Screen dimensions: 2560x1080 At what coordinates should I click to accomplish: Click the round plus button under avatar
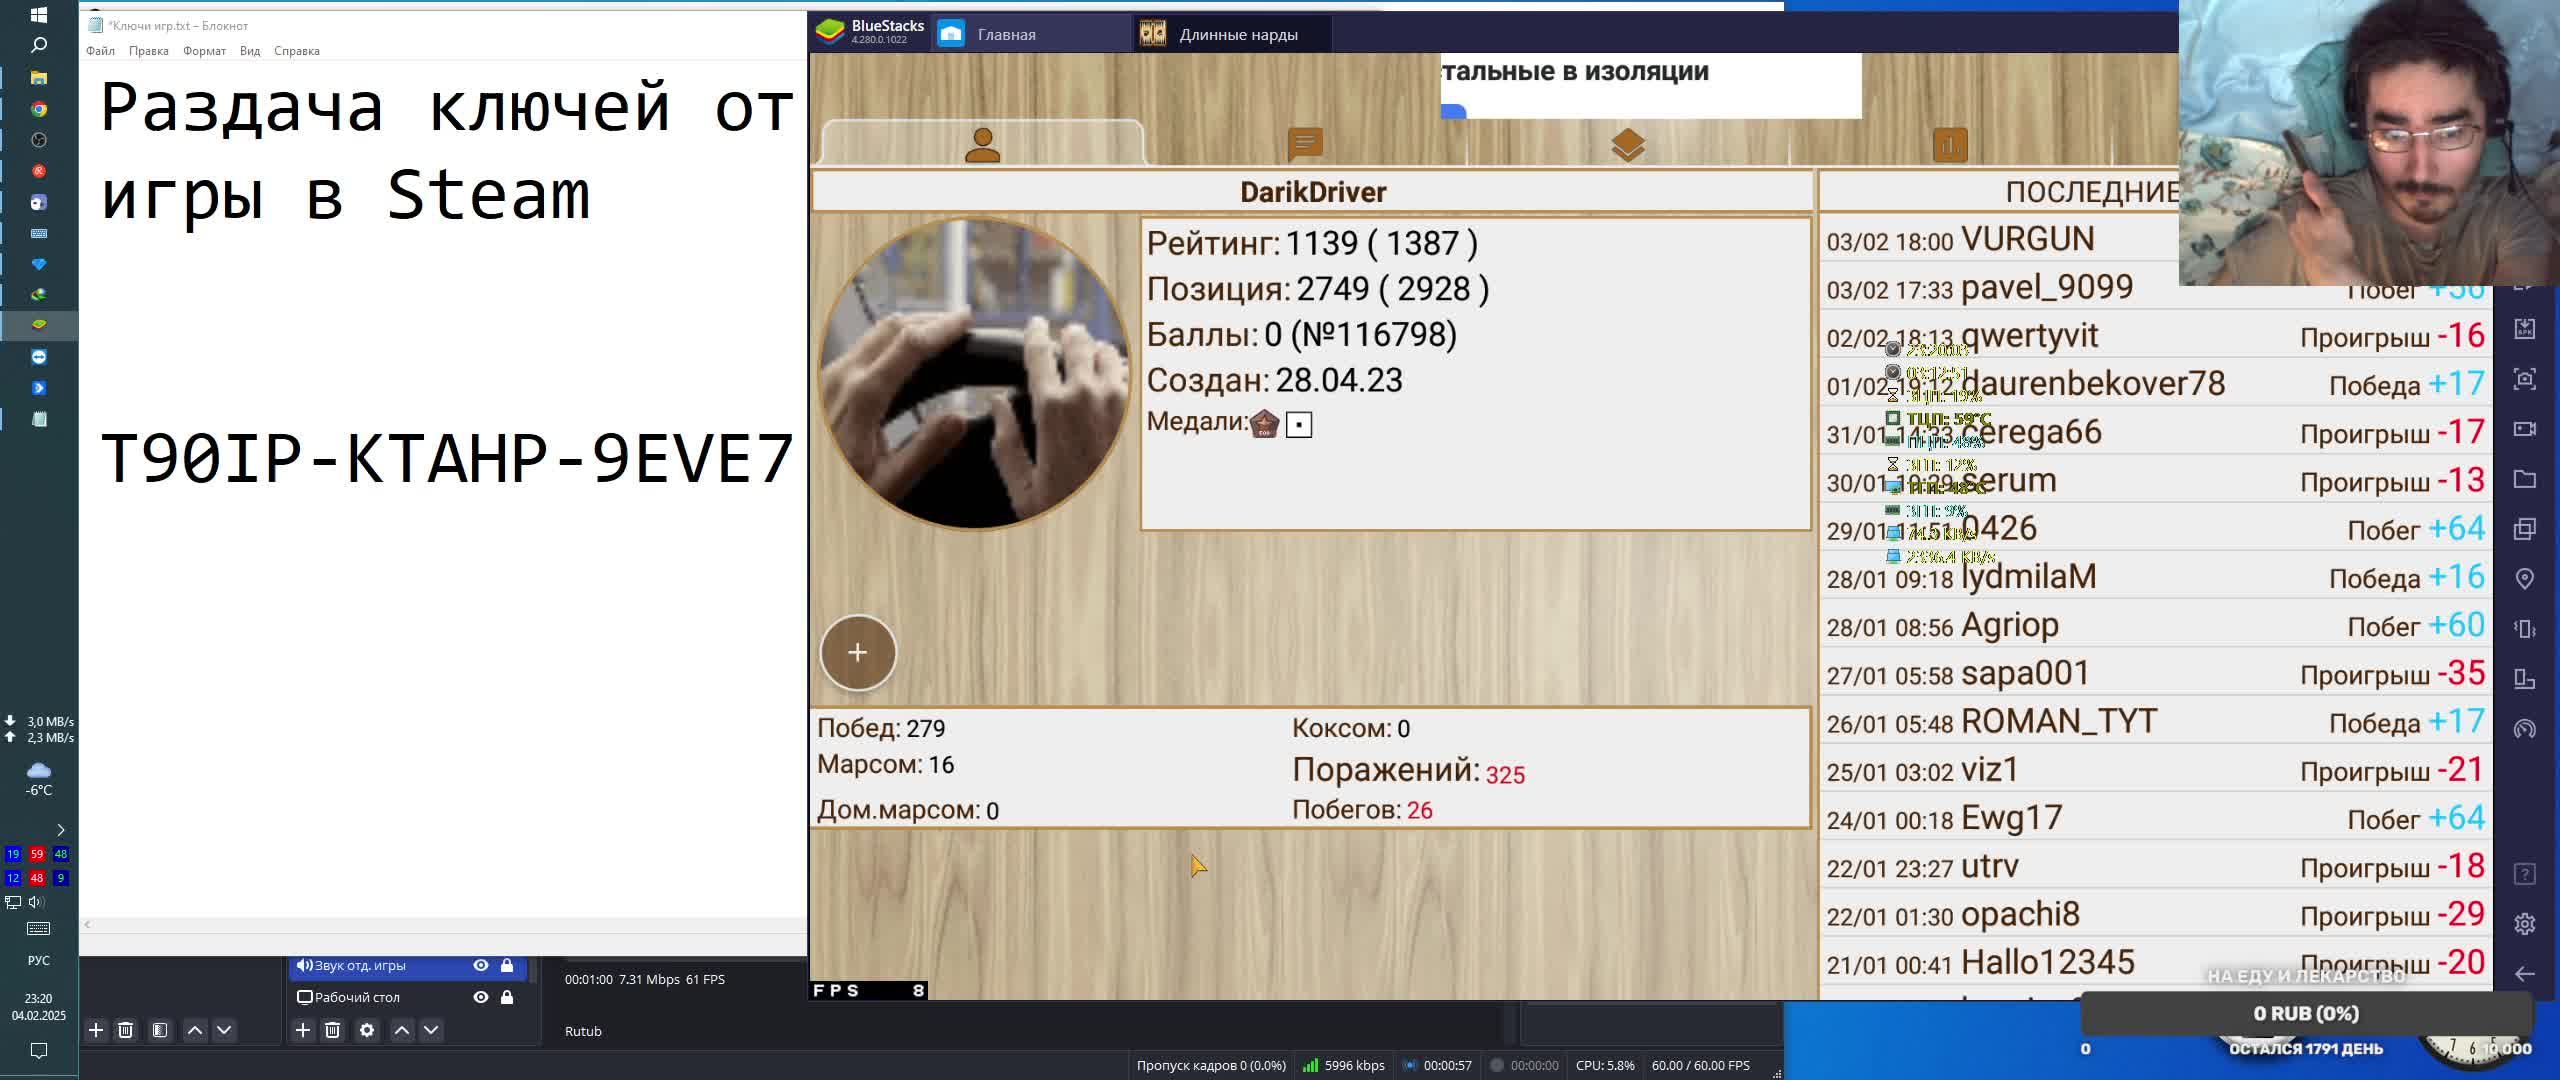coord(857,653)
